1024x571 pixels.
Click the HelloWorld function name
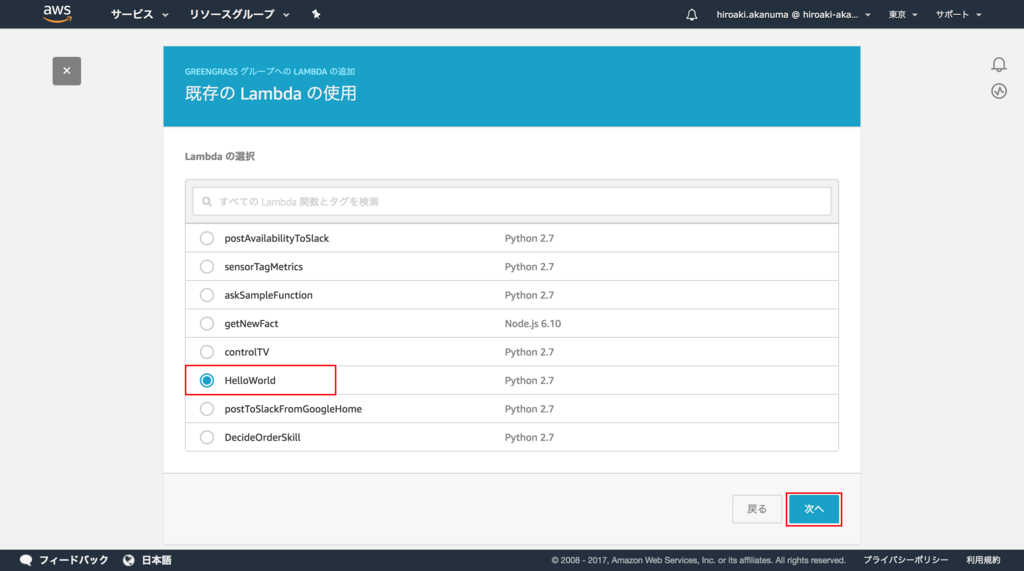pos(249,380)
